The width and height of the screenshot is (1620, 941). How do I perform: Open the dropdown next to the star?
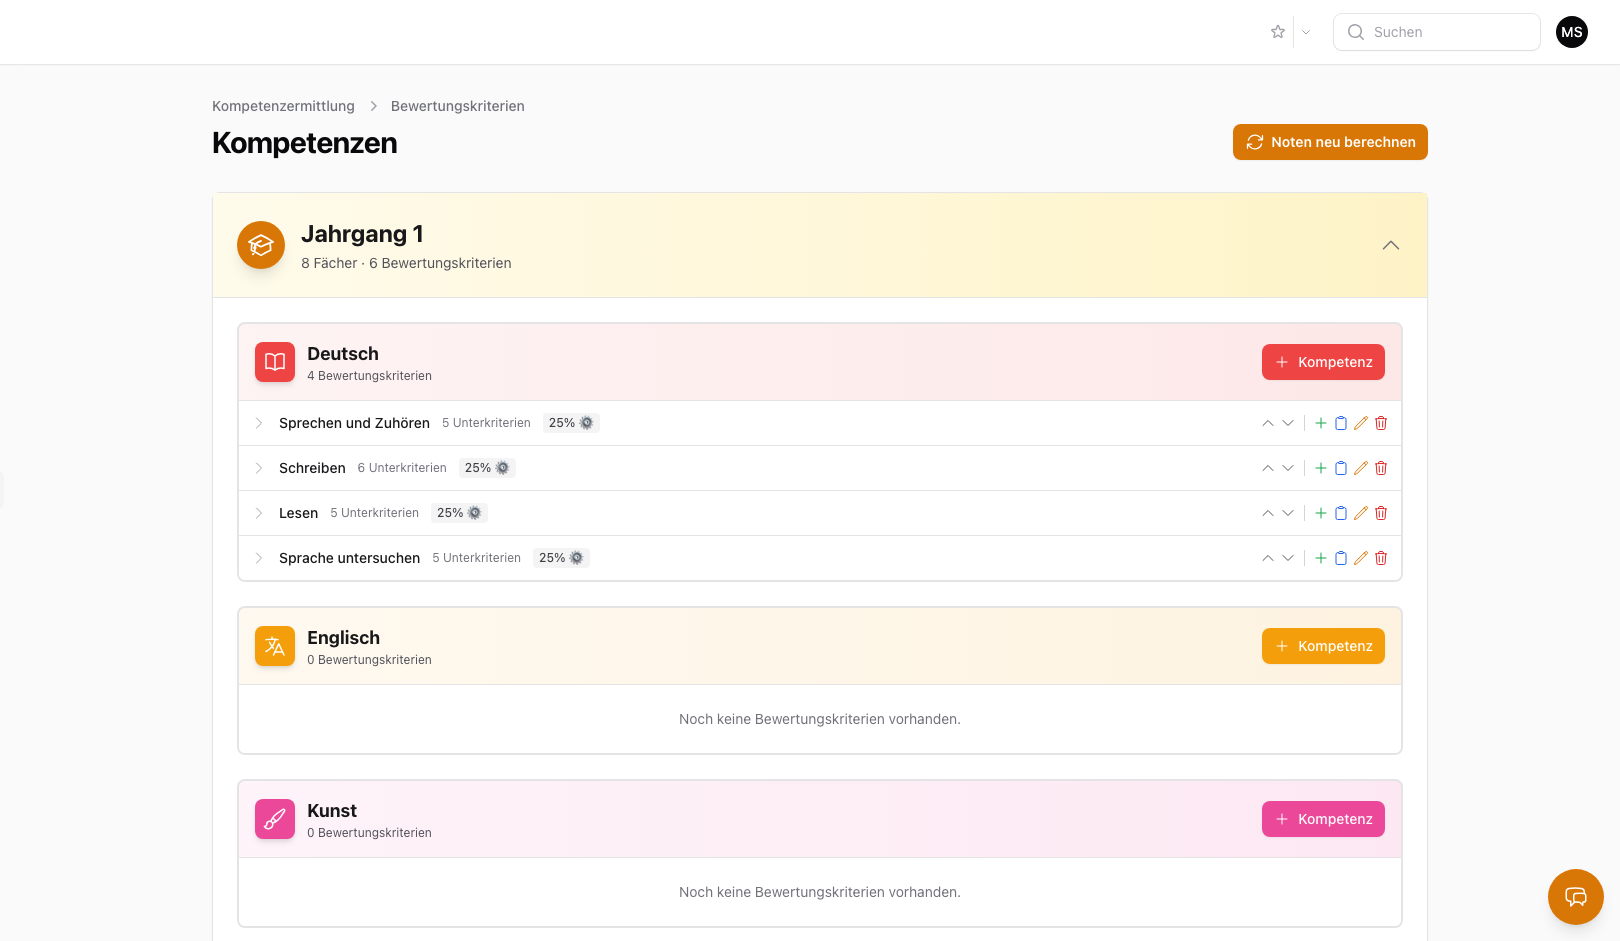coord(1306,32)
